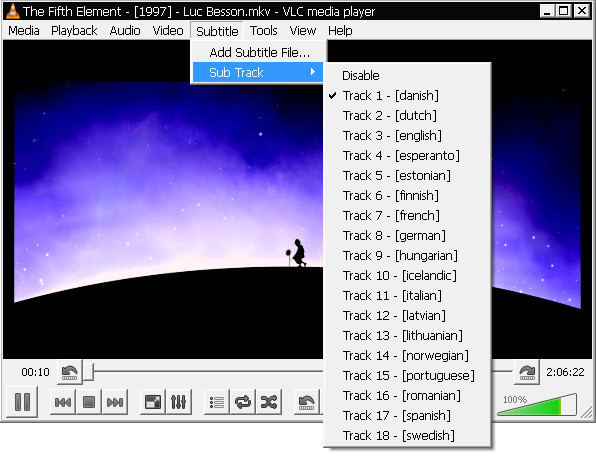Stop playback with the stop button

click(x=89, y=402)
